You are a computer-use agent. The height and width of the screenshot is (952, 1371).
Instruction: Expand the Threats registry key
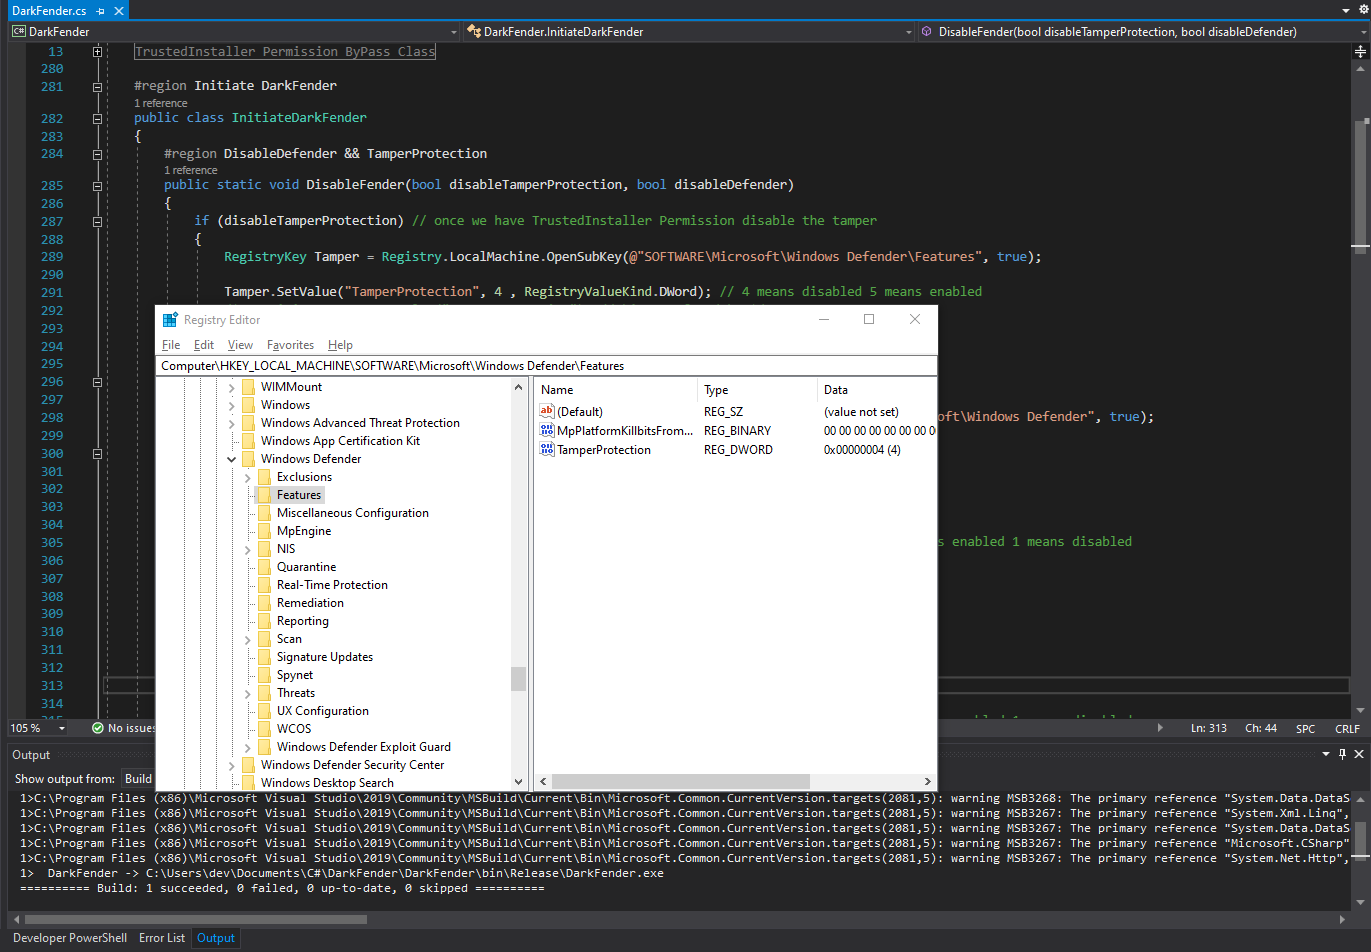point(248,694)
